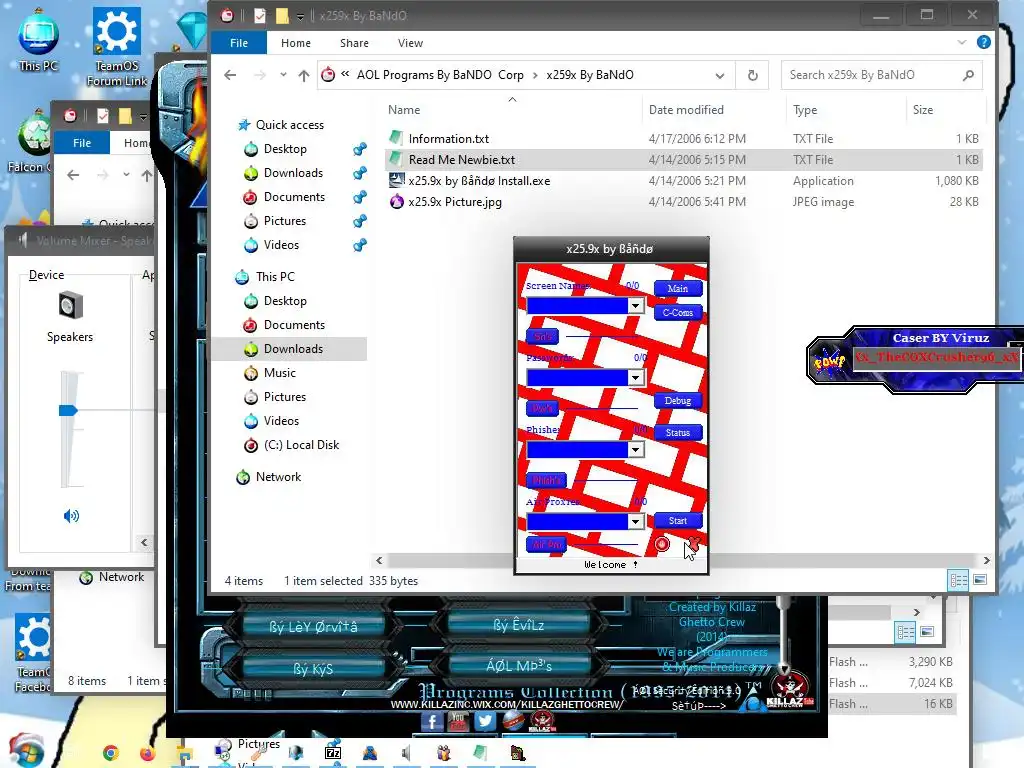
Task: Switch to large icons view in front Explorer
Action: [980, 580]
